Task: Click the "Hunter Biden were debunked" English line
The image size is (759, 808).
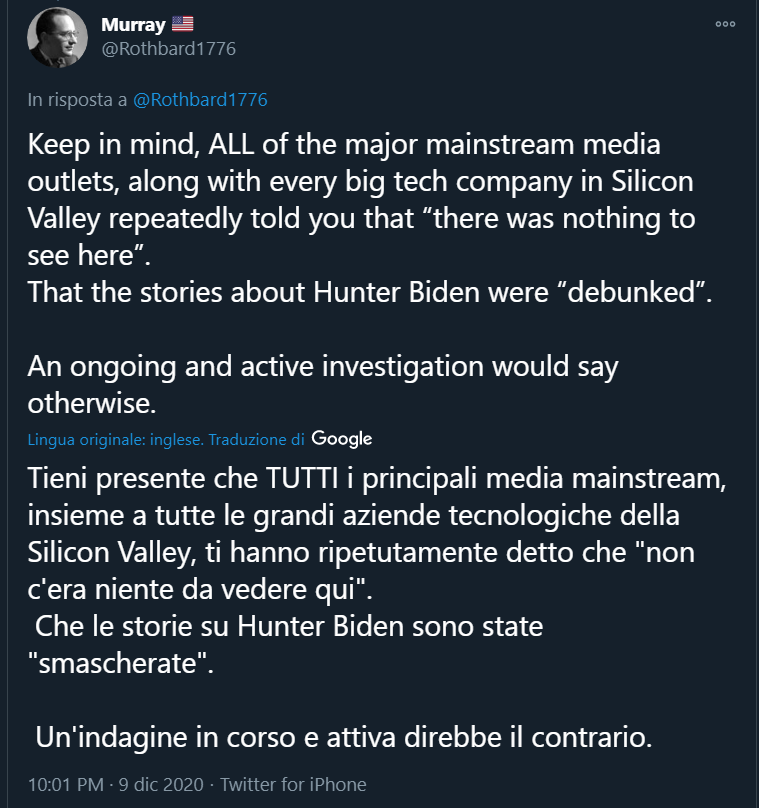Action: [x=370, y=292]
